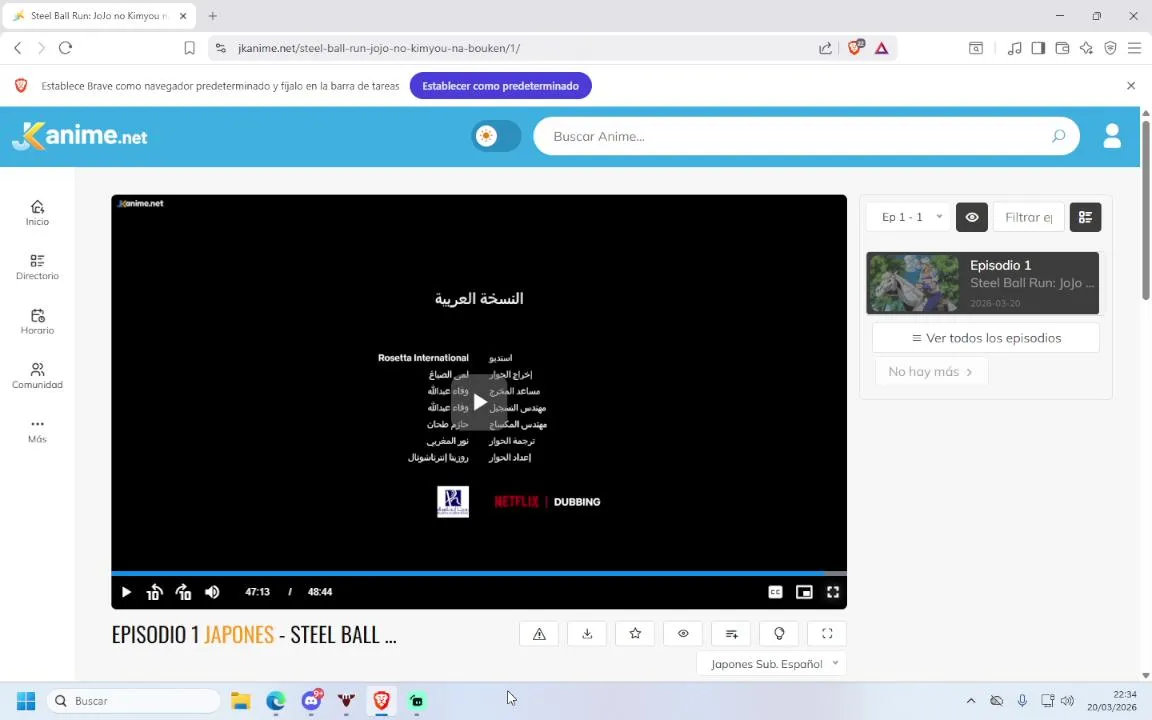Reload the current page

pos(65,48)
